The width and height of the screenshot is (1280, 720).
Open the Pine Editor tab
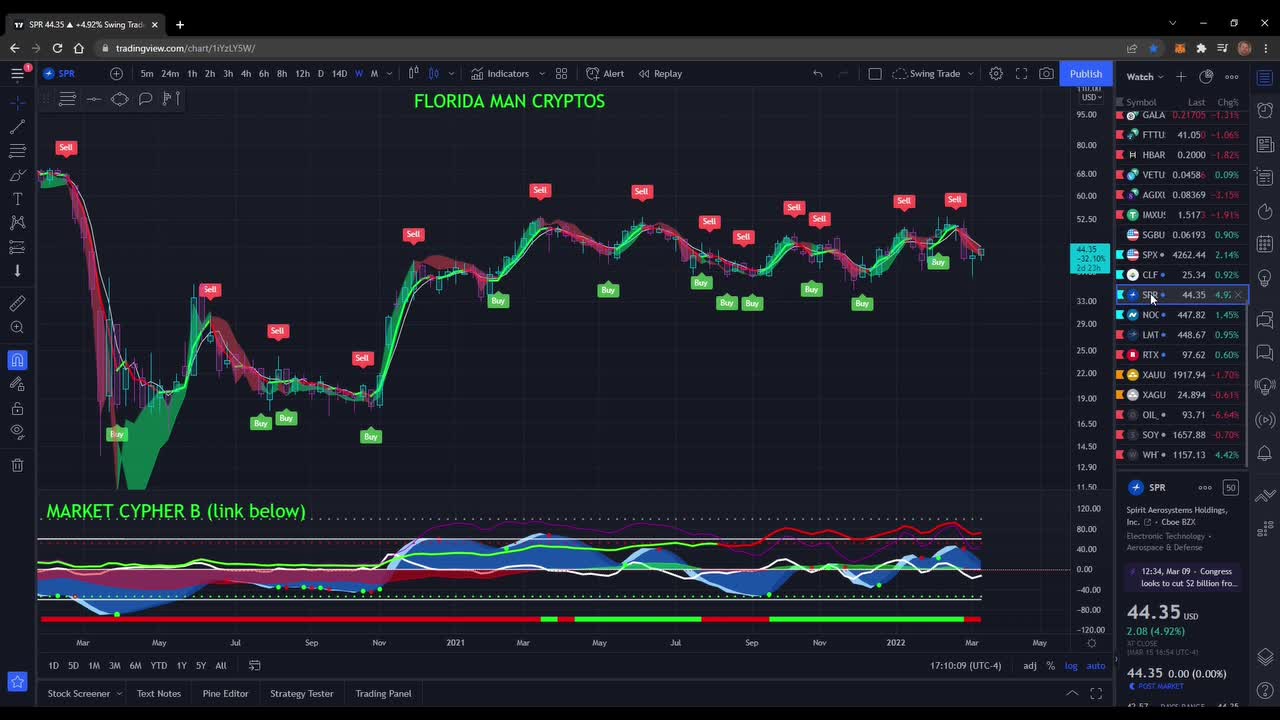pos(225,693)
